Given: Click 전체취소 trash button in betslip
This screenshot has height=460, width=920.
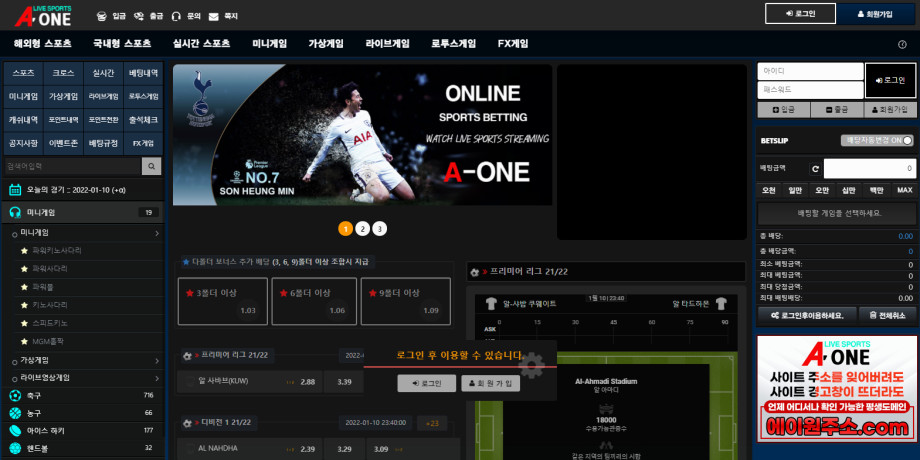Looking at the screenshot, I should [890, 316].
